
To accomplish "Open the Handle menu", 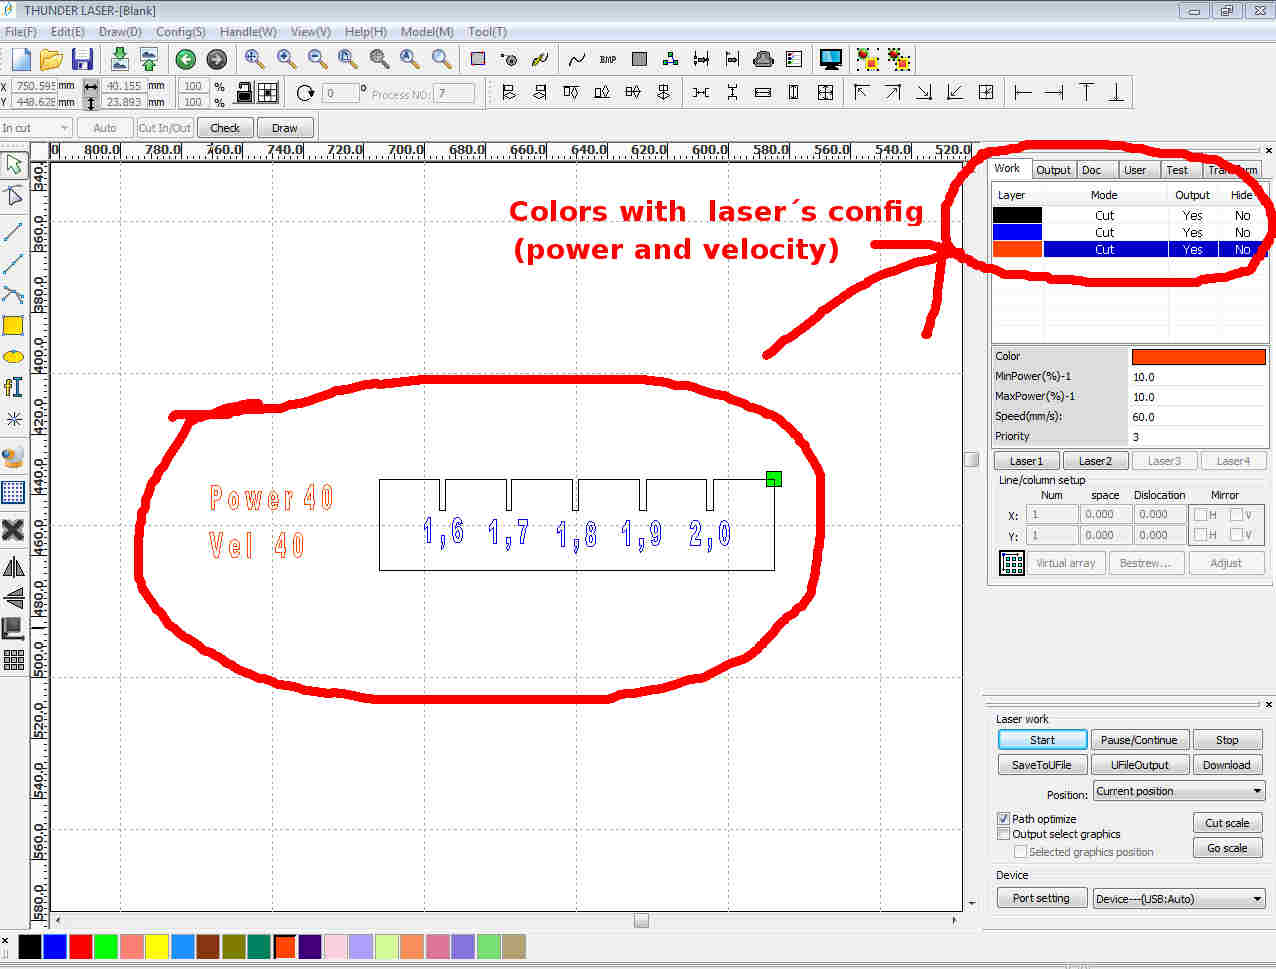I will click(x=248, y=32).
